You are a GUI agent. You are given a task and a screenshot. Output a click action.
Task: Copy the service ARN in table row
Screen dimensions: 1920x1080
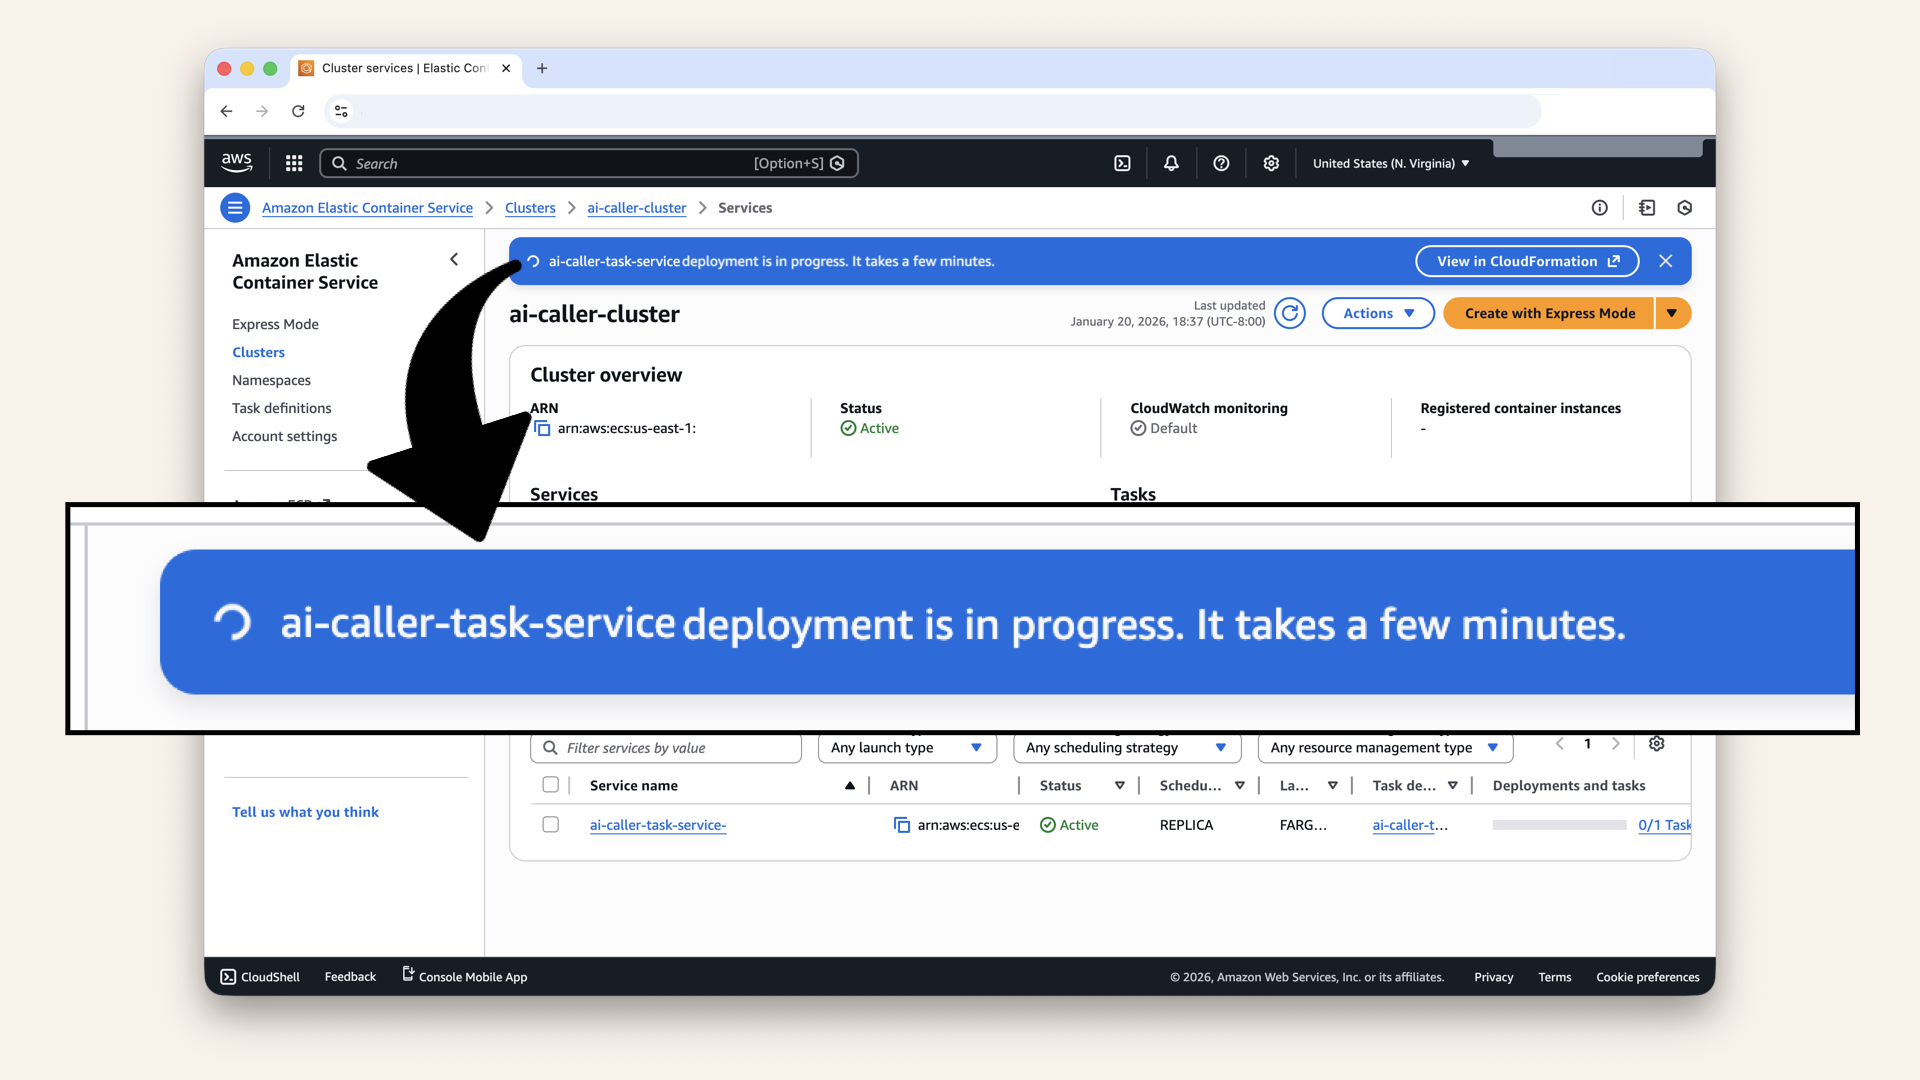(901, 825)
